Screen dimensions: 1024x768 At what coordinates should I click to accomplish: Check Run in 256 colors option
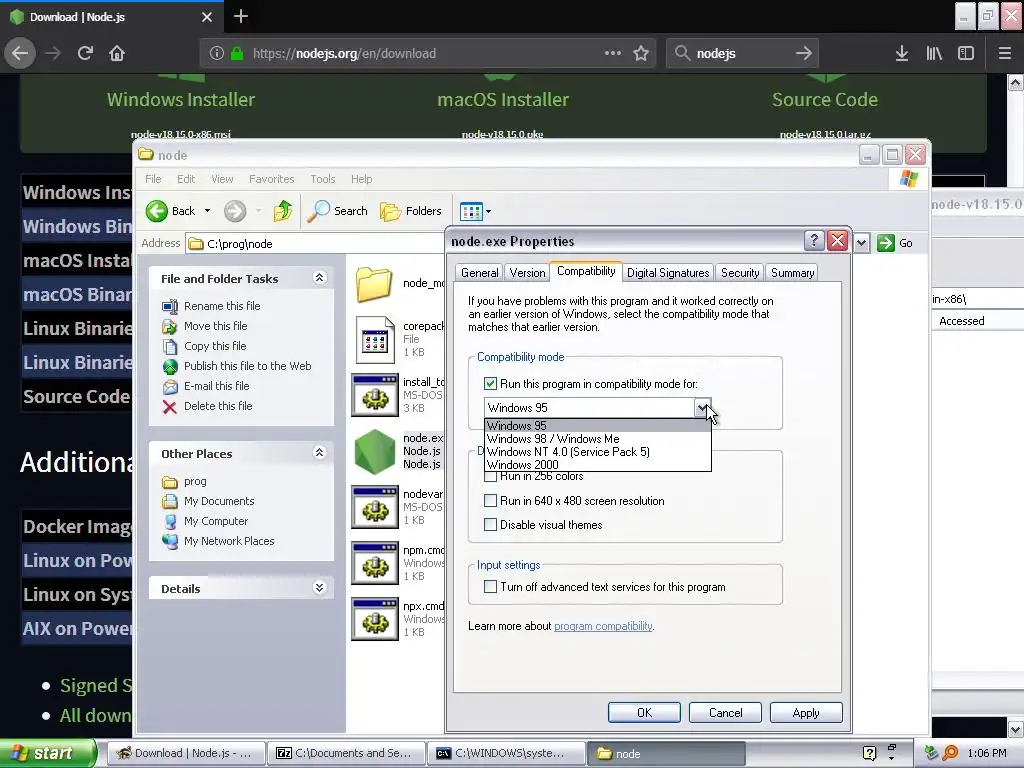(x=490, y=477)
